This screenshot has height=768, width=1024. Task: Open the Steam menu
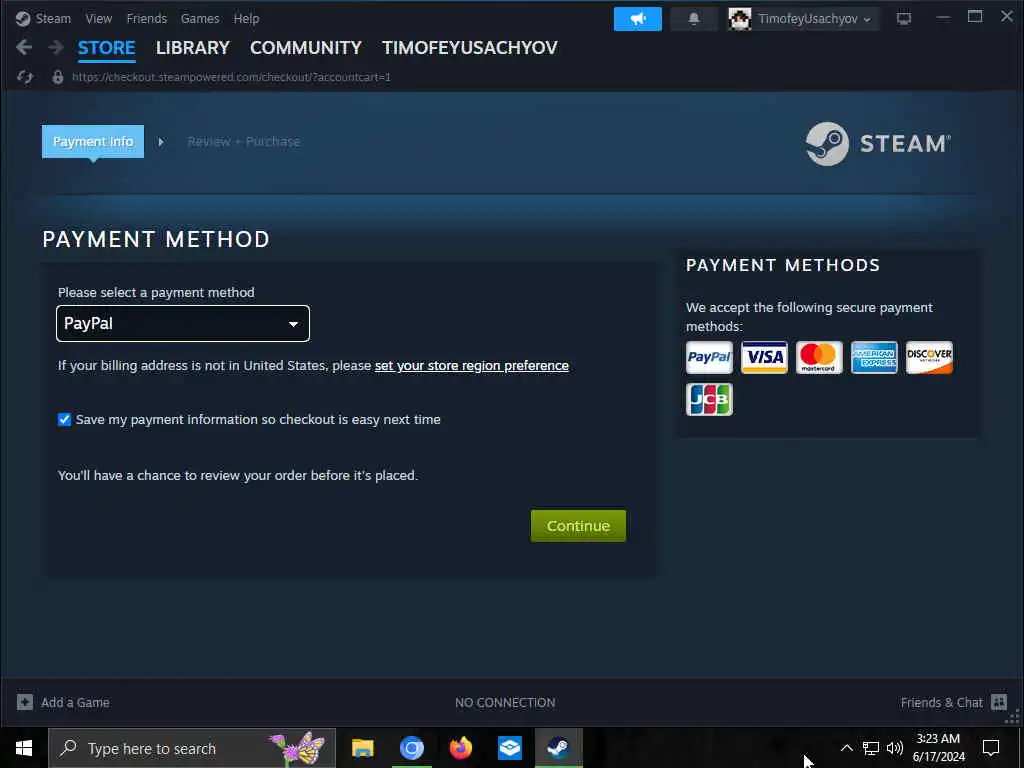coord(53,18)
